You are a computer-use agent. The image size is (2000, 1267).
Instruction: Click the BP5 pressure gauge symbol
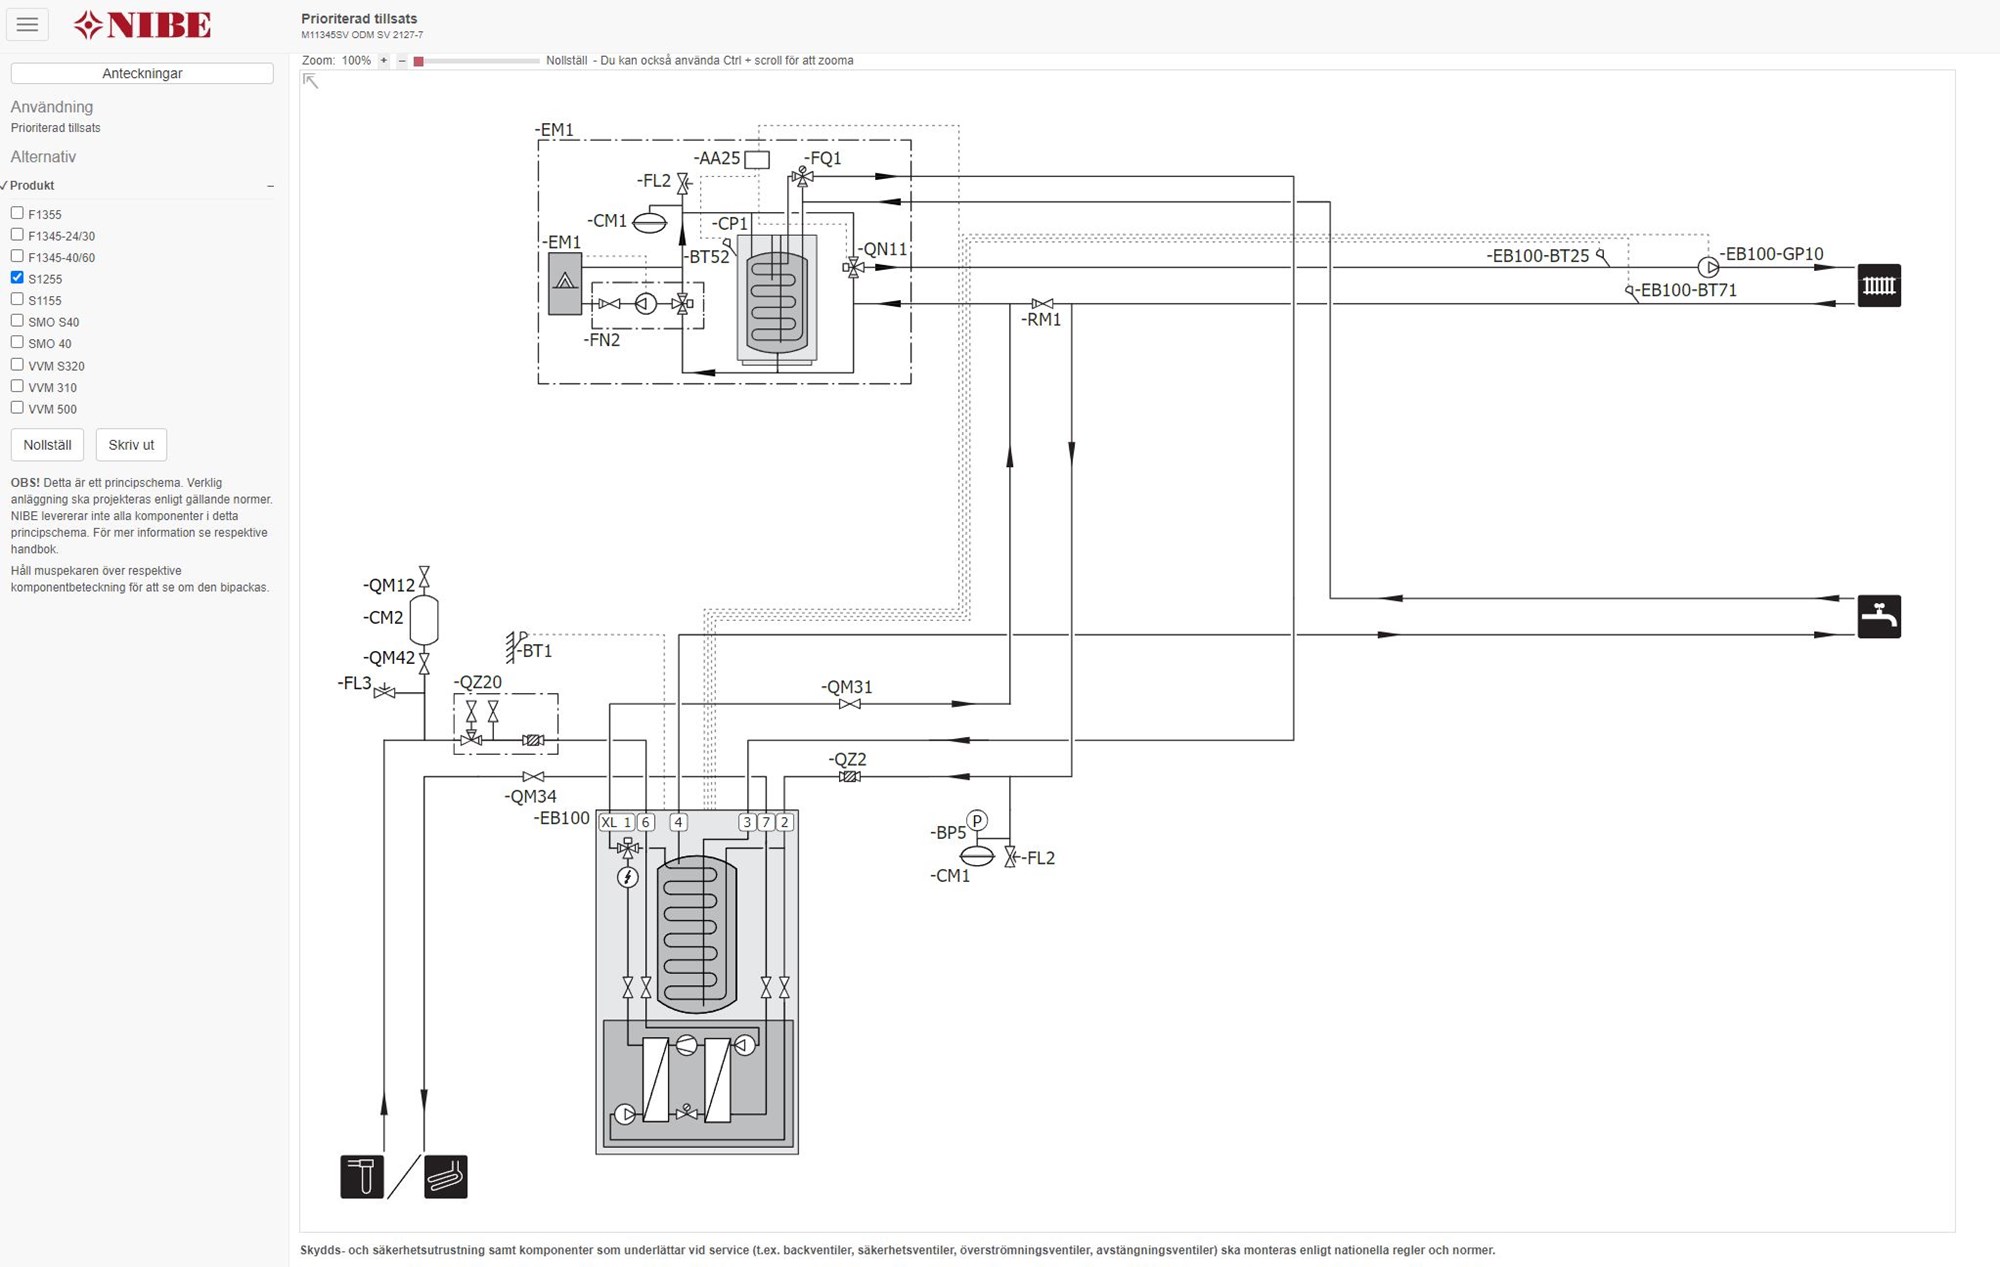click(x=977, y=821)
